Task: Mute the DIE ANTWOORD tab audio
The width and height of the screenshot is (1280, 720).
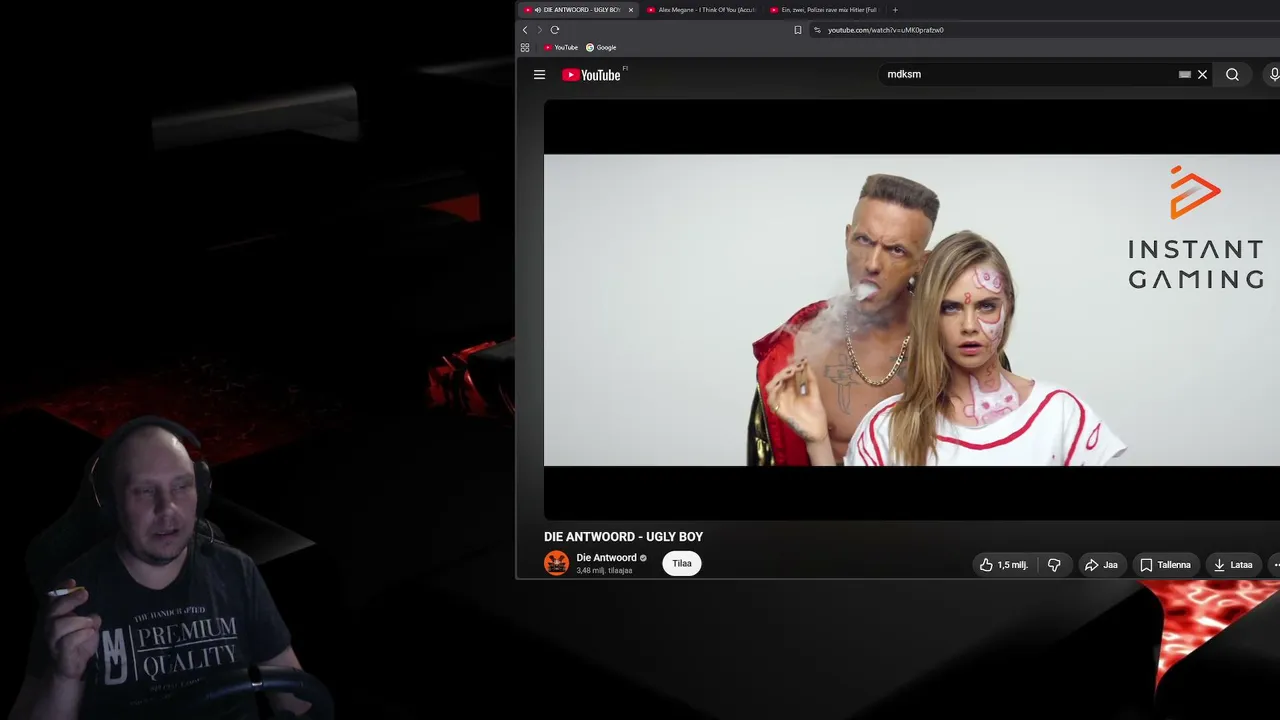Action: click(538, 10)
